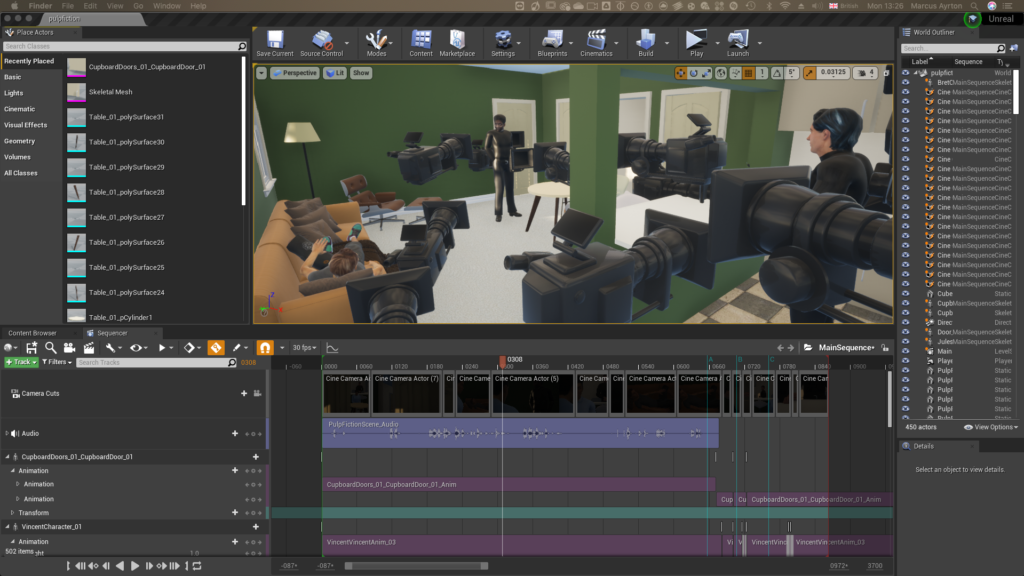
Task: Toggle surface snapping icon in viewport toolbar
Action: point(735,73)
